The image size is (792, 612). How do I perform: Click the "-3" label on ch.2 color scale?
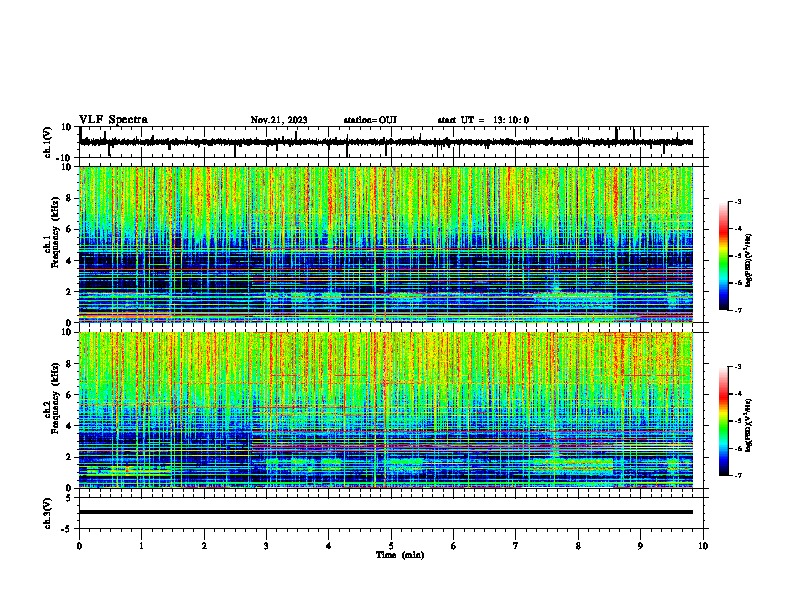pyautogui.click(x=738, y=367)
